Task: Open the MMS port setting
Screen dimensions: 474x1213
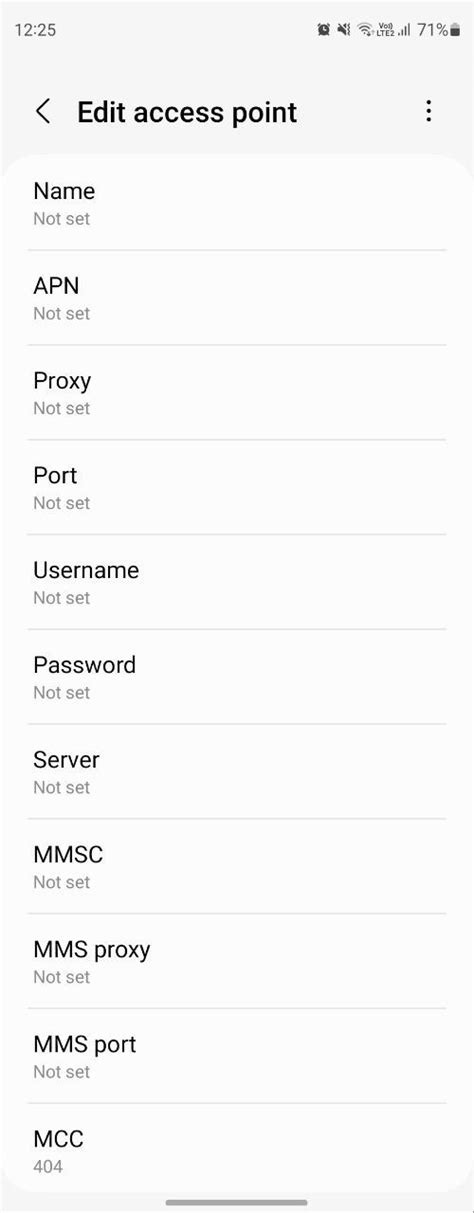Action: (237, 1056)
